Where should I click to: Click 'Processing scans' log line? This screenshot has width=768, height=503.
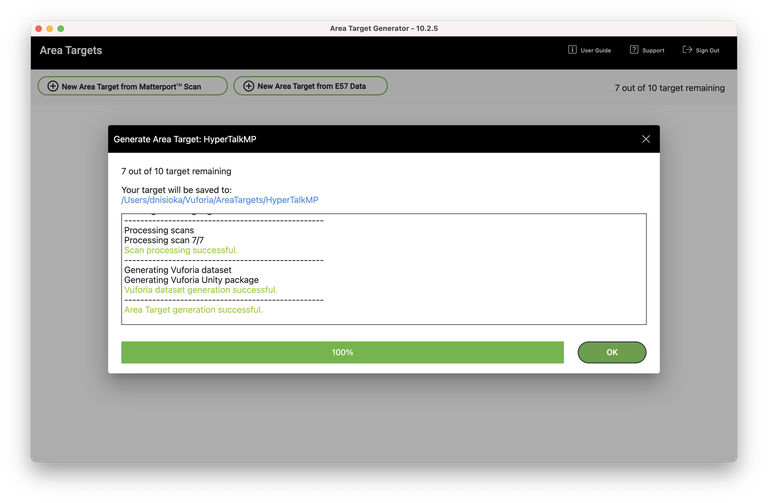(x=159, y=230)
